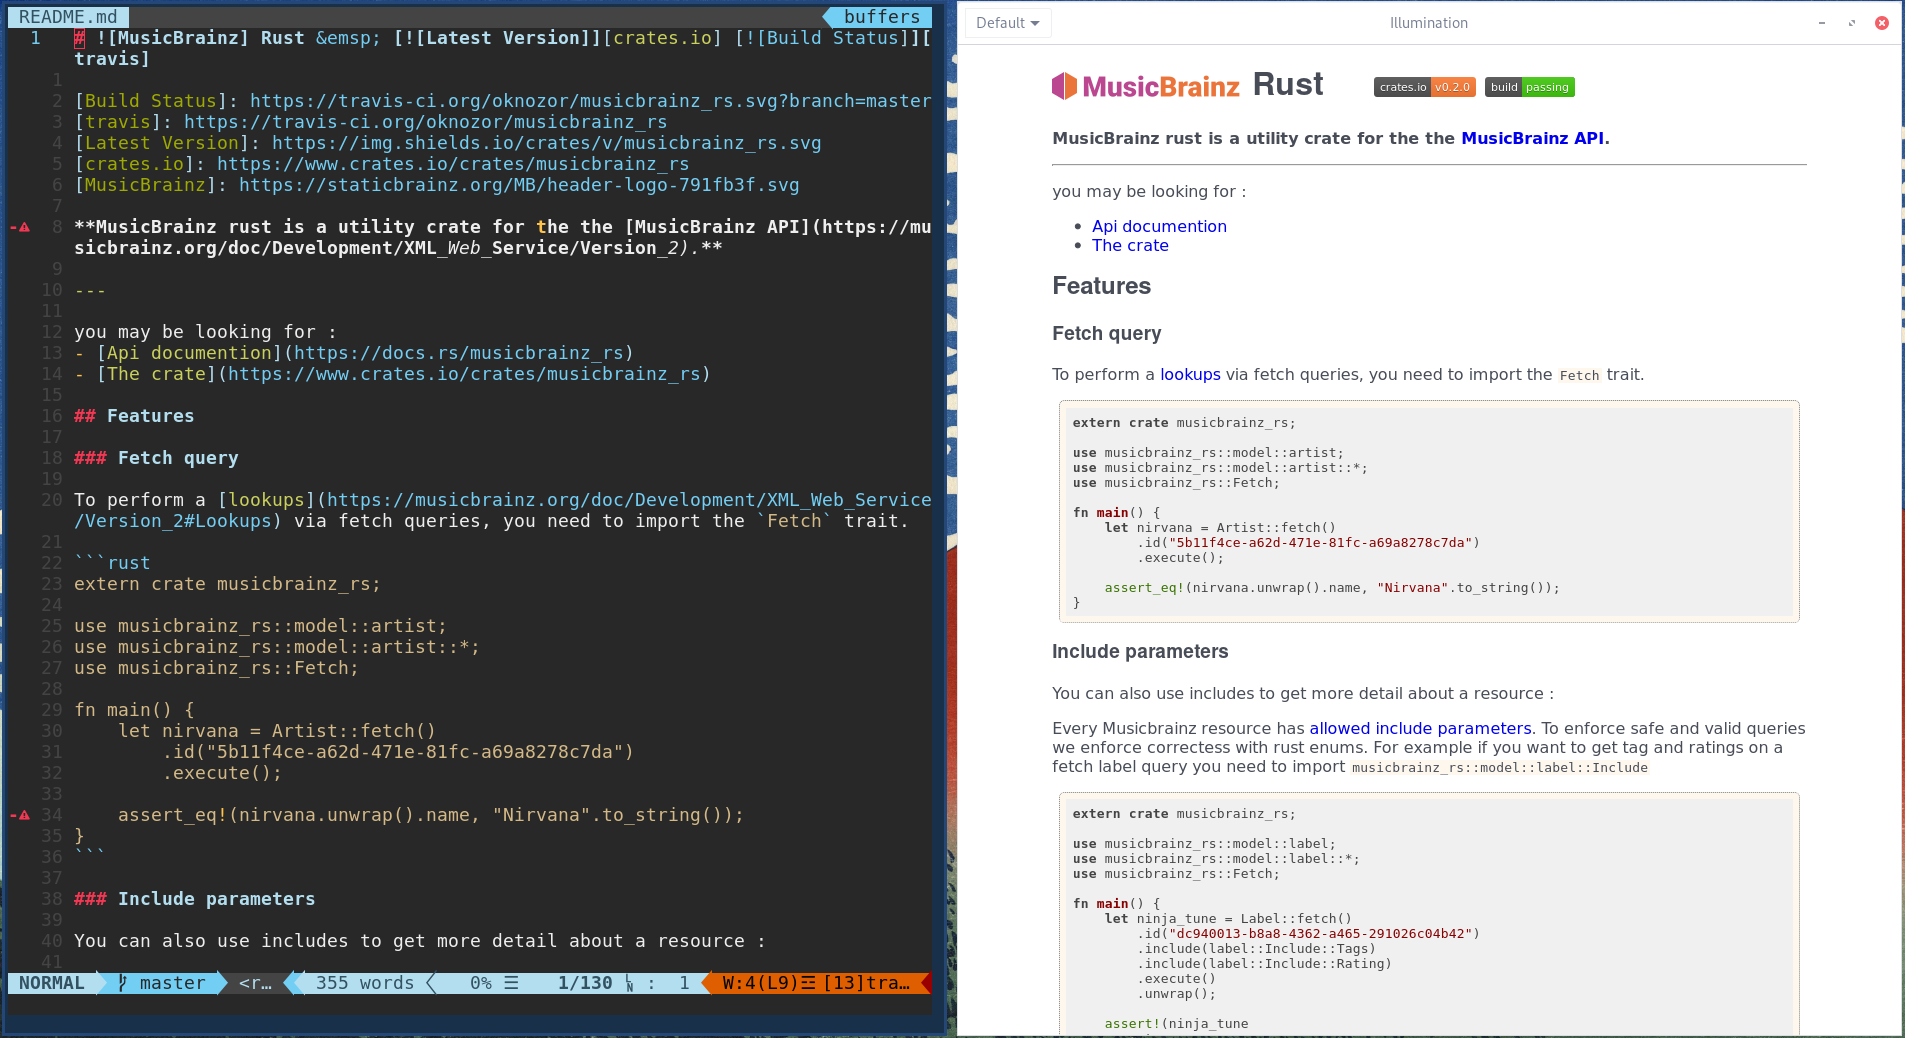Open The crate link in preview

(1130, 245)
